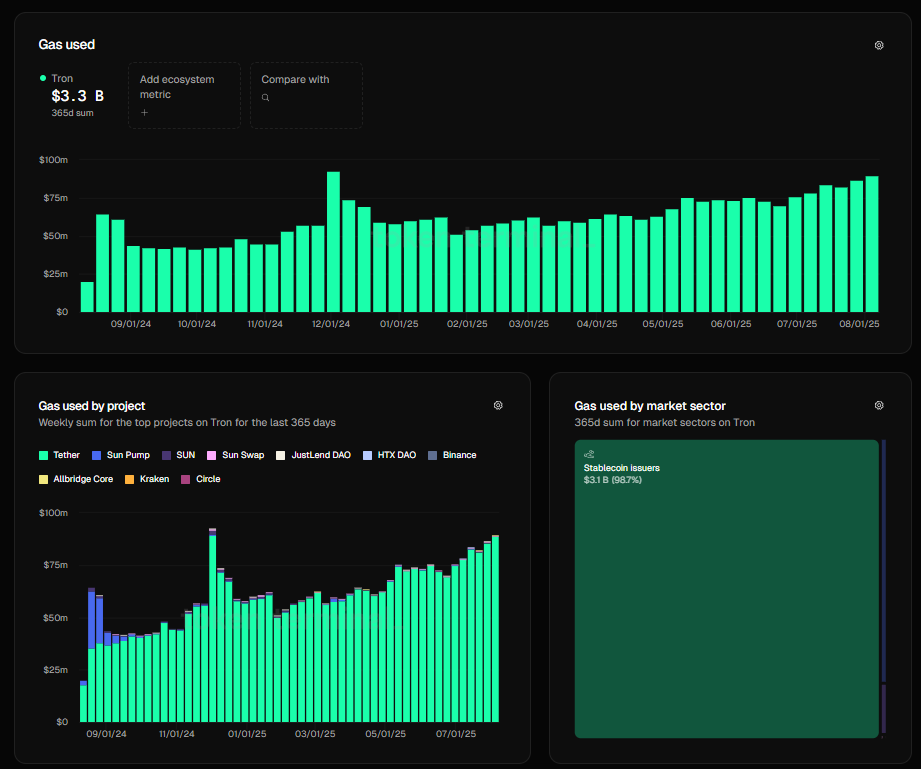Click the Gas used by market sector heading
Viewport: 921px width, 769px height.
[x=650, y=406]
